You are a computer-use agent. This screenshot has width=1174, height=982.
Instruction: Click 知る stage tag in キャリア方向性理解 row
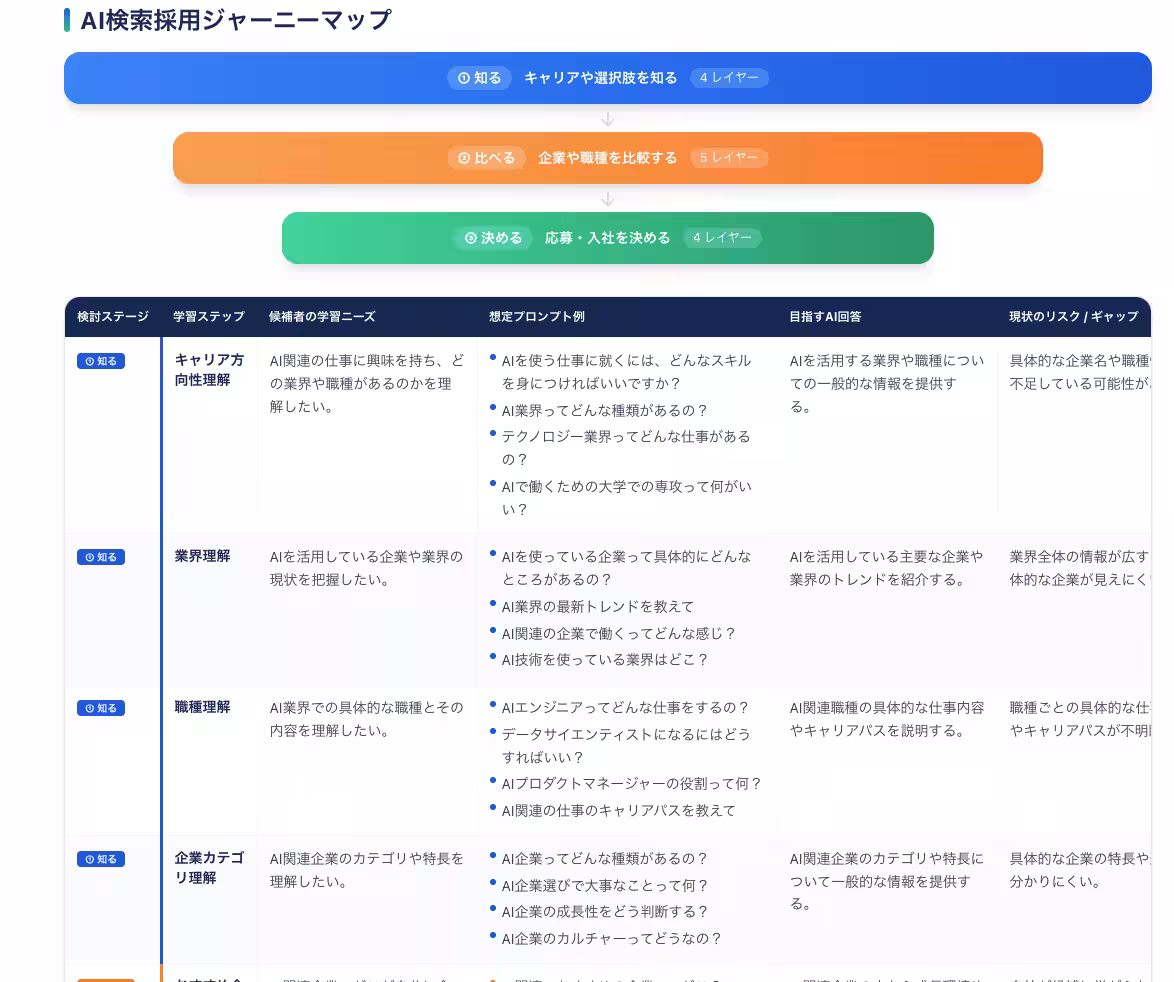point(101,361)
